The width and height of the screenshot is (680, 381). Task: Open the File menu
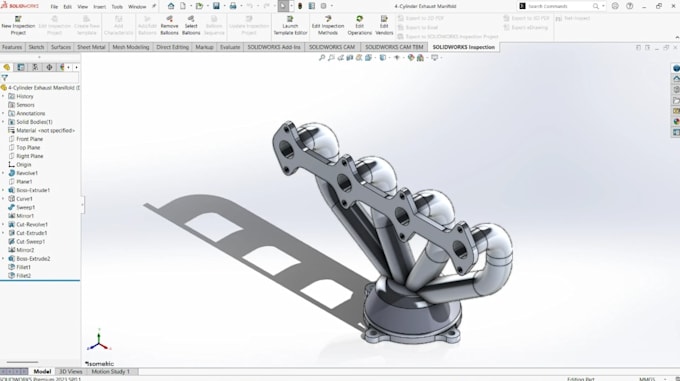point(54,7)
